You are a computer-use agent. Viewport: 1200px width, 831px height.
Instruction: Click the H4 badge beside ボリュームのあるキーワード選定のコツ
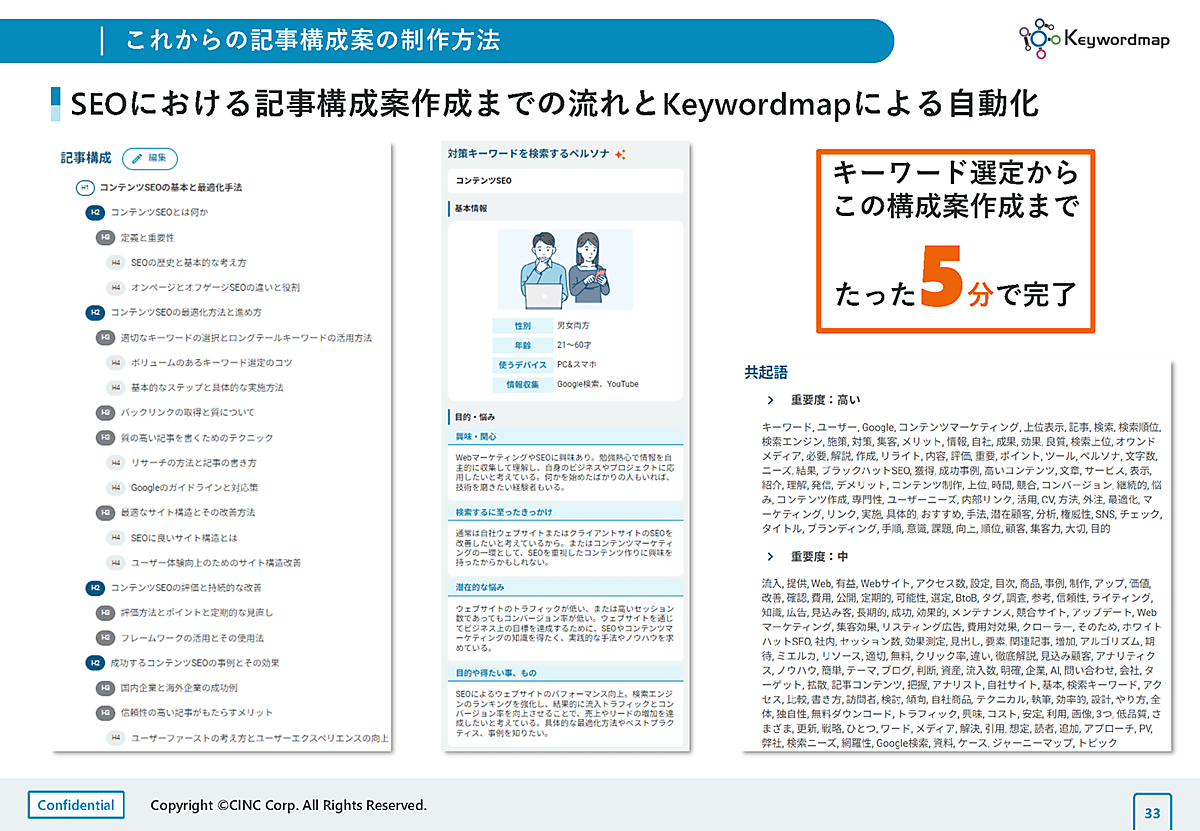[x=115, y=362]
